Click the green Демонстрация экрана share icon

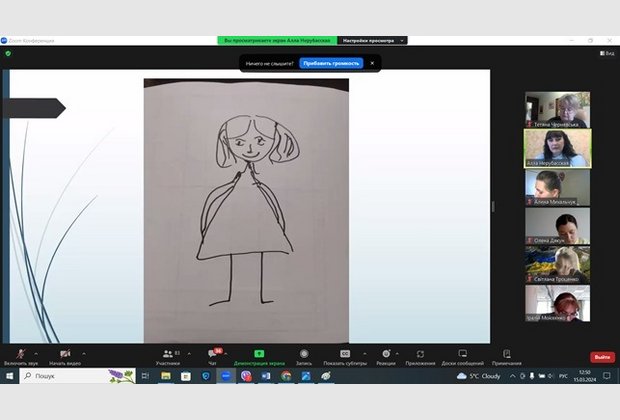pos(259,355)
